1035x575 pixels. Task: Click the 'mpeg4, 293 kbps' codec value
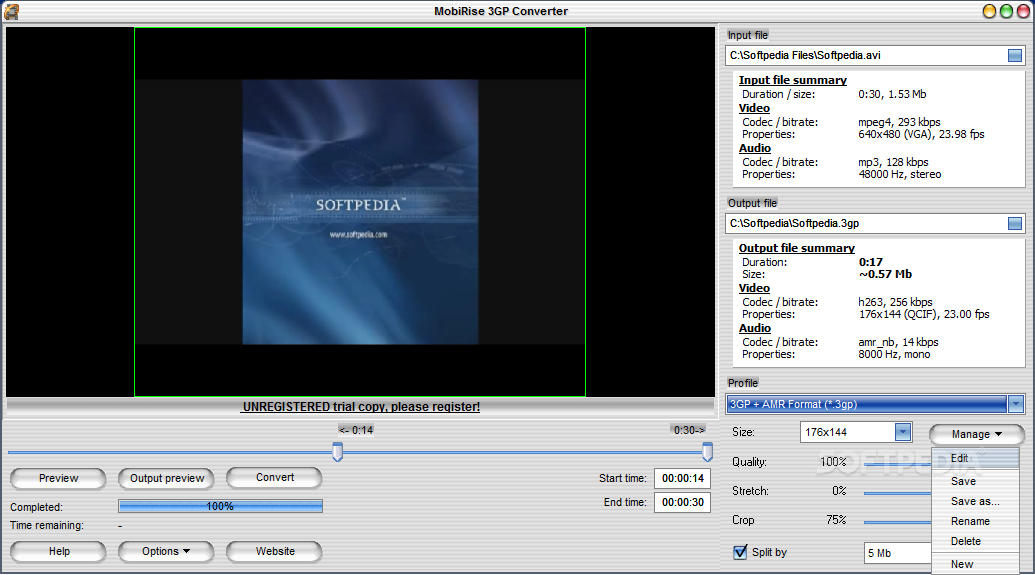899,122
